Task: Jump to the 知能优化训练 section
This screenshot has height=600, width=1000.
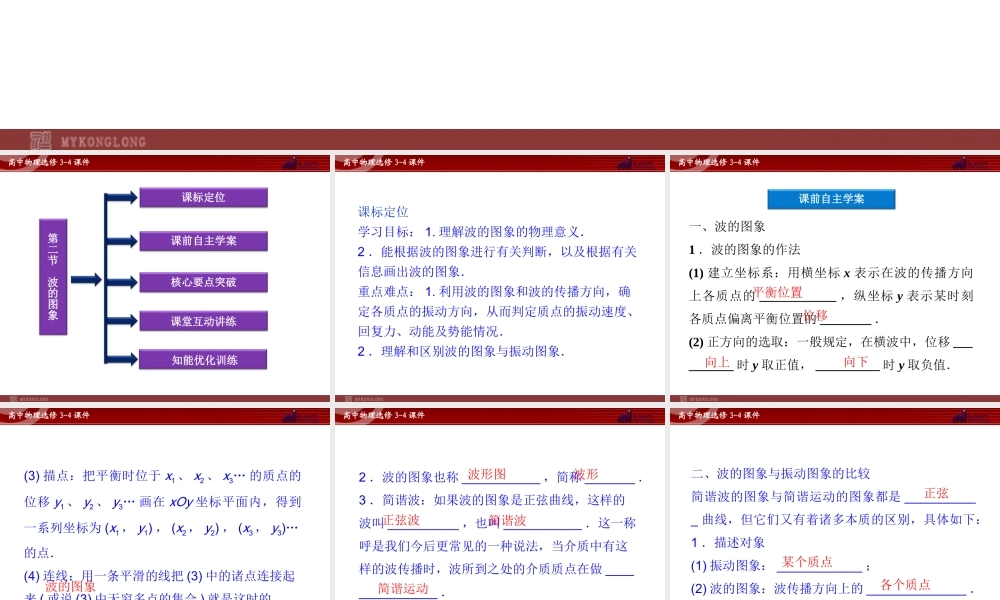Action: (203, 360)
